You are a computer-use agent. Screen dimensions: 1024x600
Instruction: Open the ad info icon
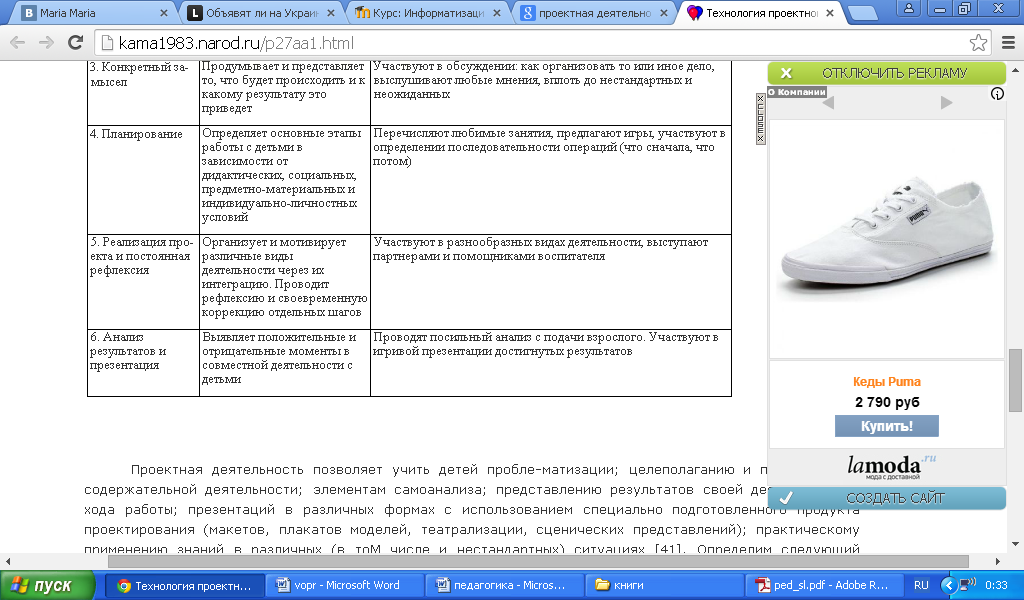click(997, 94)
